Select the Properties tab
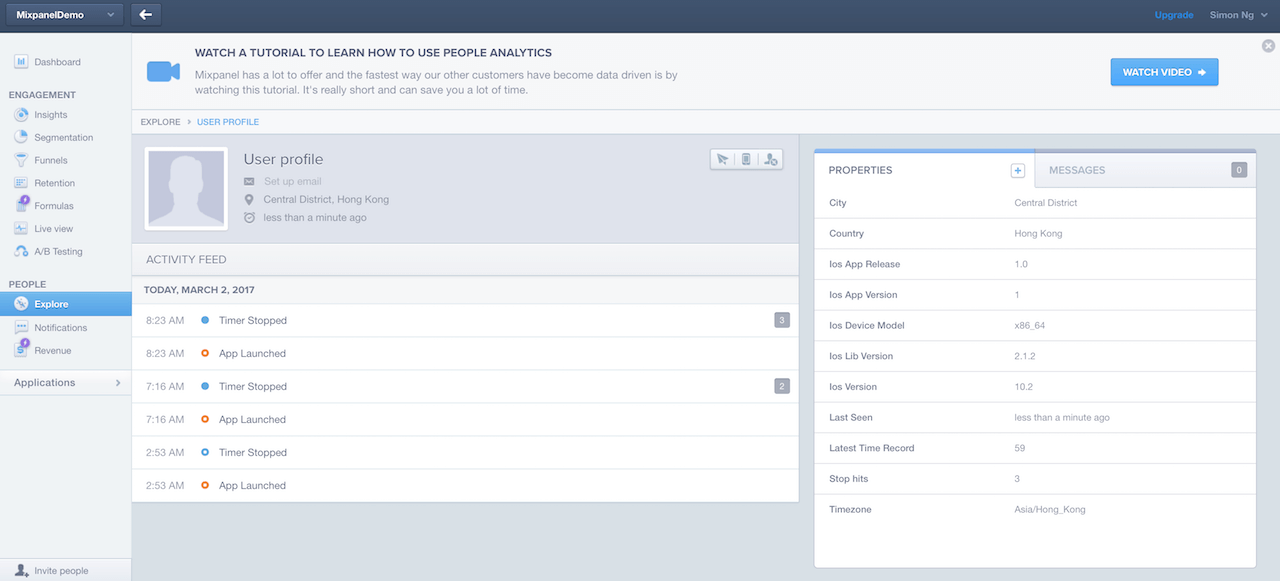1280x581 pixels. [924, 170]
